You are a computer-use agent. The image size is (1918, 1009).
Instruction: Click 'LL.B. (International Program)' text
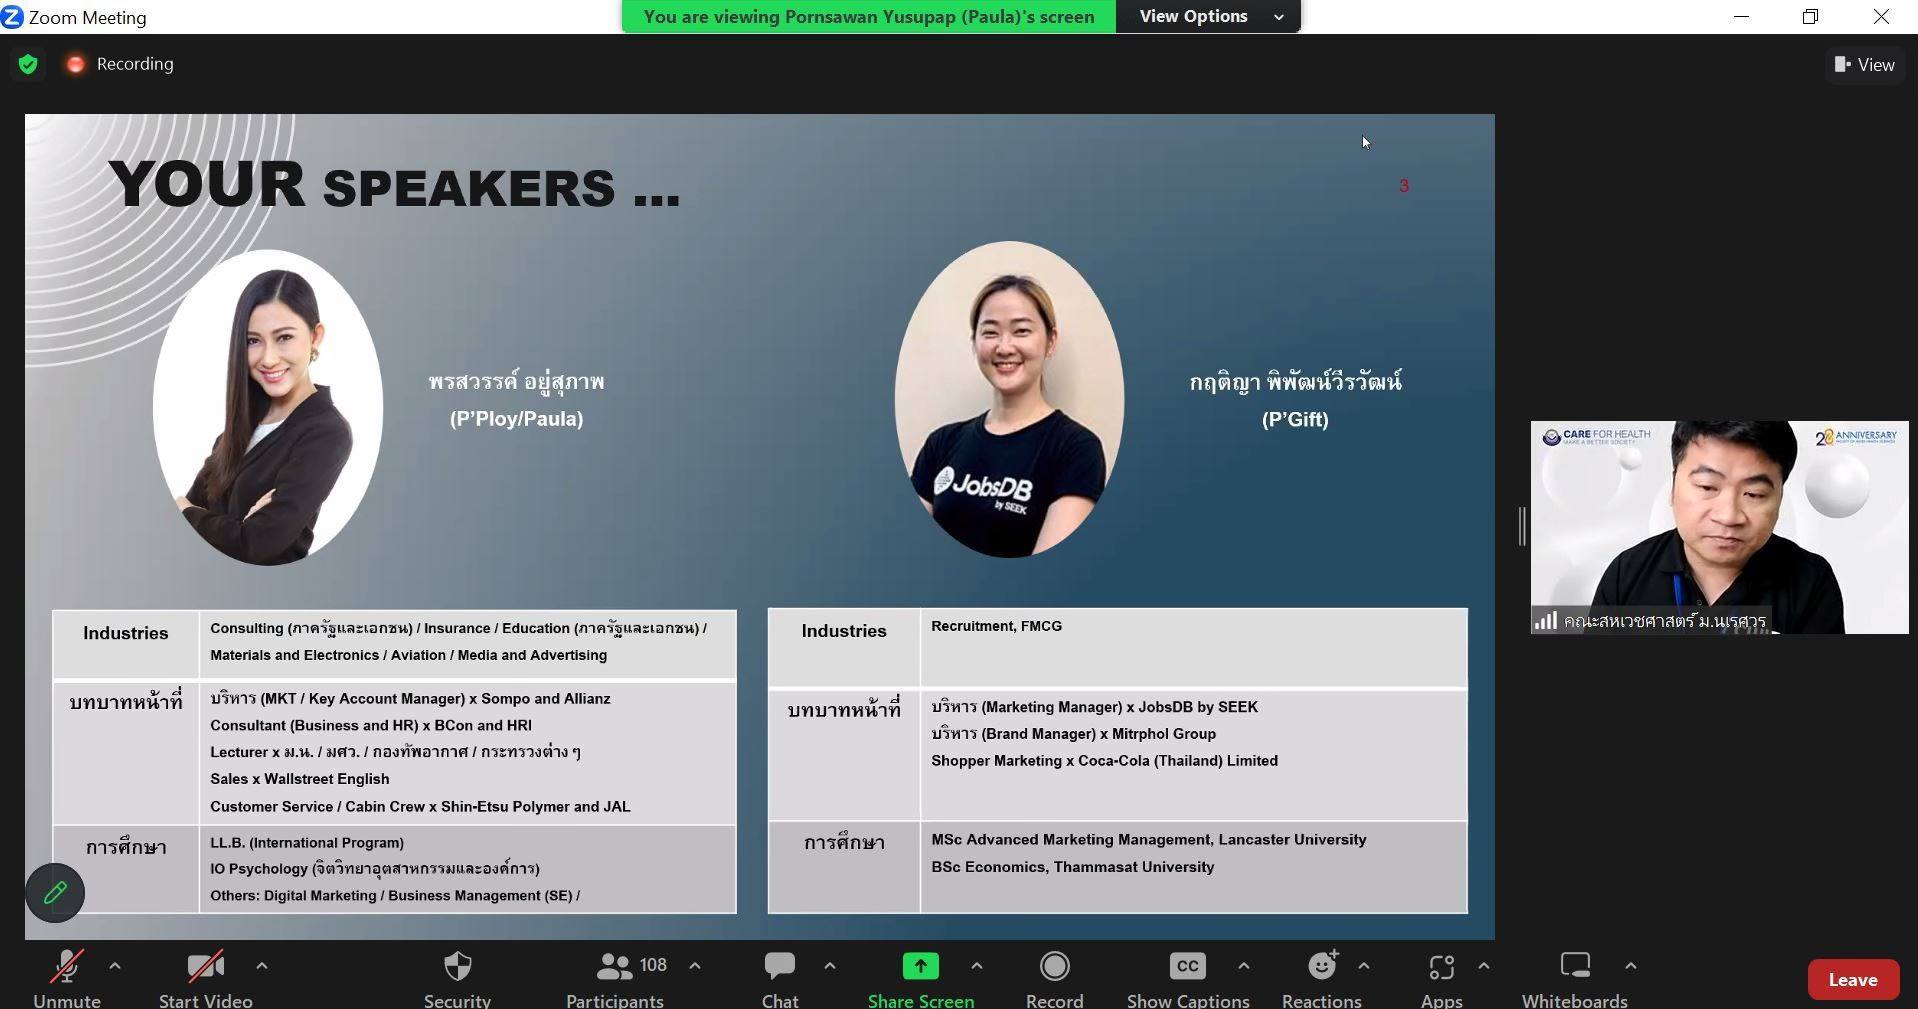307,843
